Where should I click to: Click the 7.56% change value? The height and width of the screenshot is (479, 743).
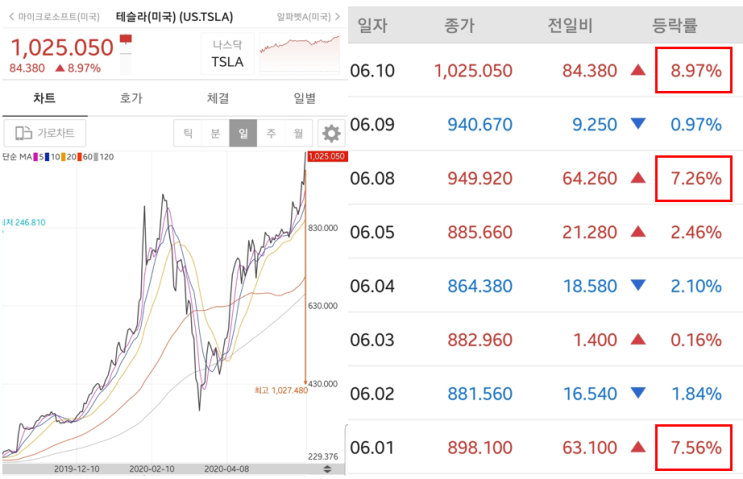[x=696, y=447]
